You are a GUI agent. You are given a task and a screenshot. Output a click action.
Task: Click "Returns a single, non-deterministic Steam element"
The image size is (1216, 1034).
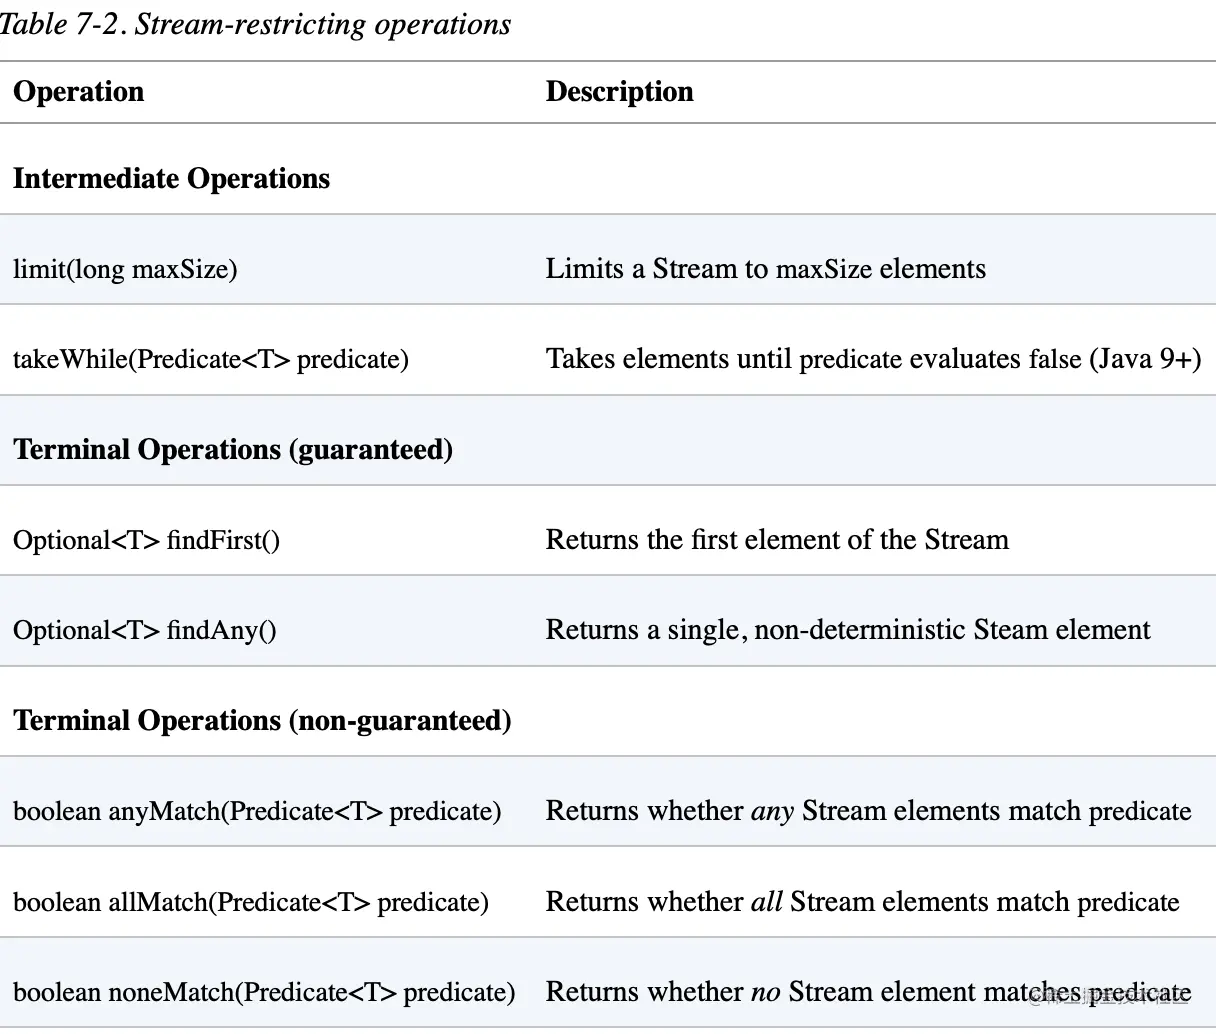pyautogui.click(x=847, y=630)
